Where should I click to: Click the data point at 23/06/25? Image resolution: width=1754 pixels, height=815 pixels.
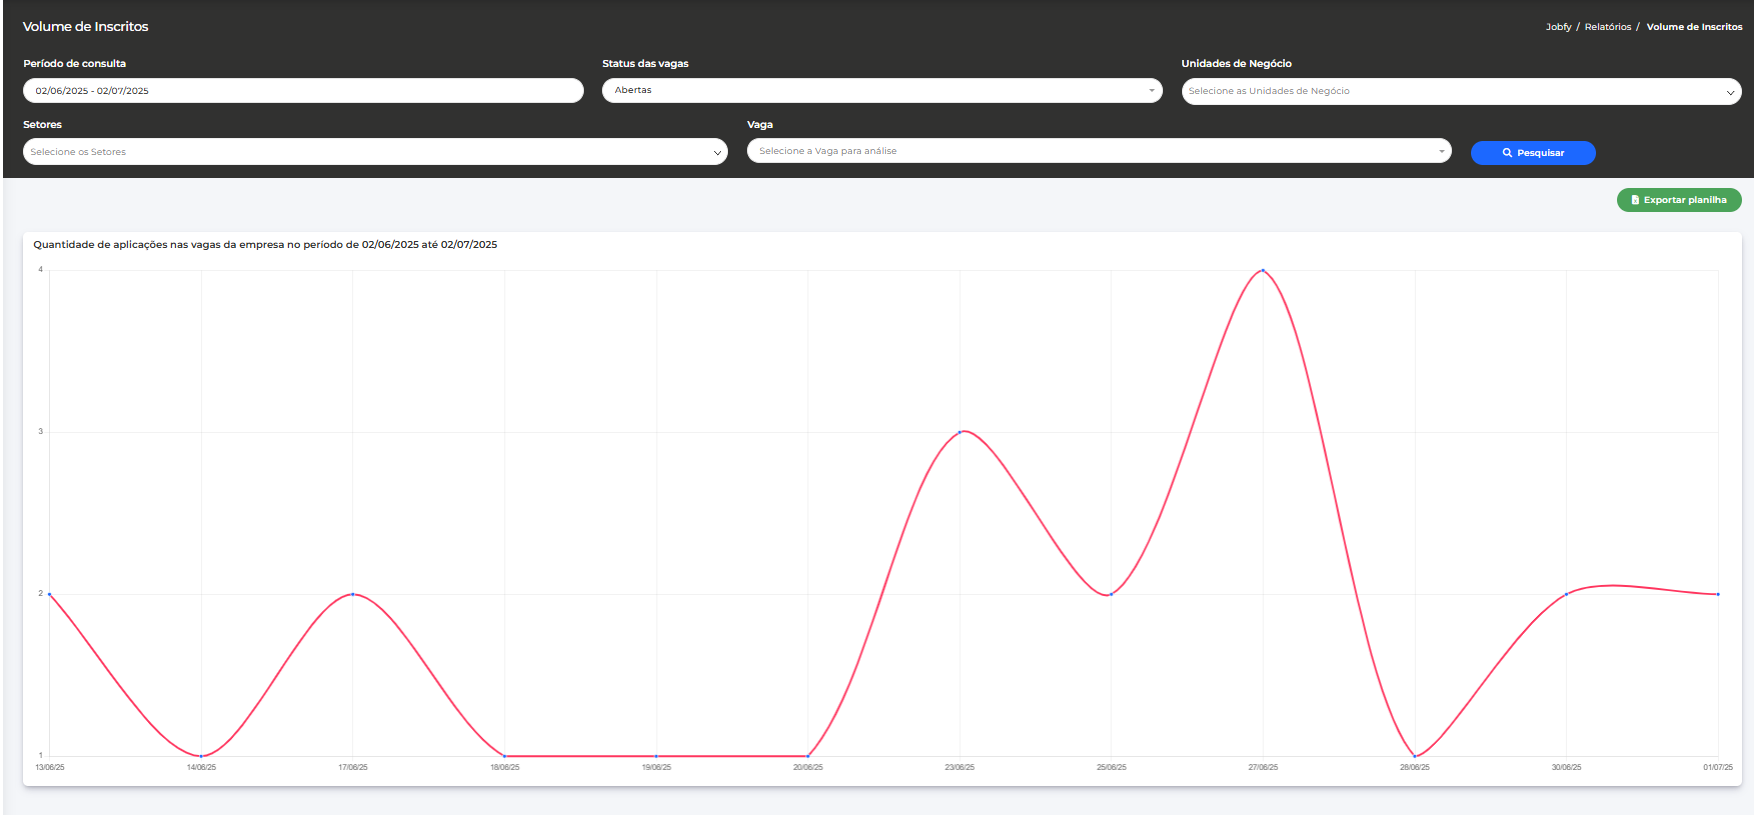pyautogui.click(x=960, y=432)
